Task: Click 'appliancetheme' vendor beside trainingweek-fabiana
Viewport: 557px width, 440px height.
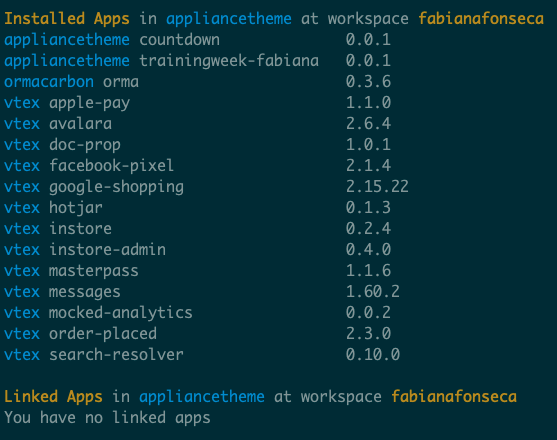Action: click(67, 61)
